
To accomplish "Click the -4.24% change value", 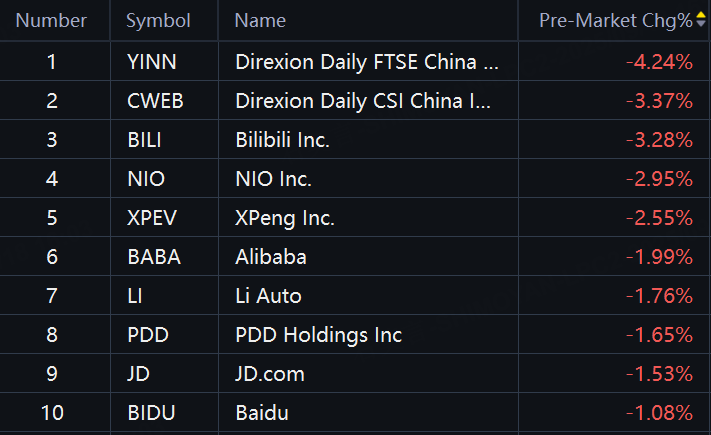I will 659,62.
